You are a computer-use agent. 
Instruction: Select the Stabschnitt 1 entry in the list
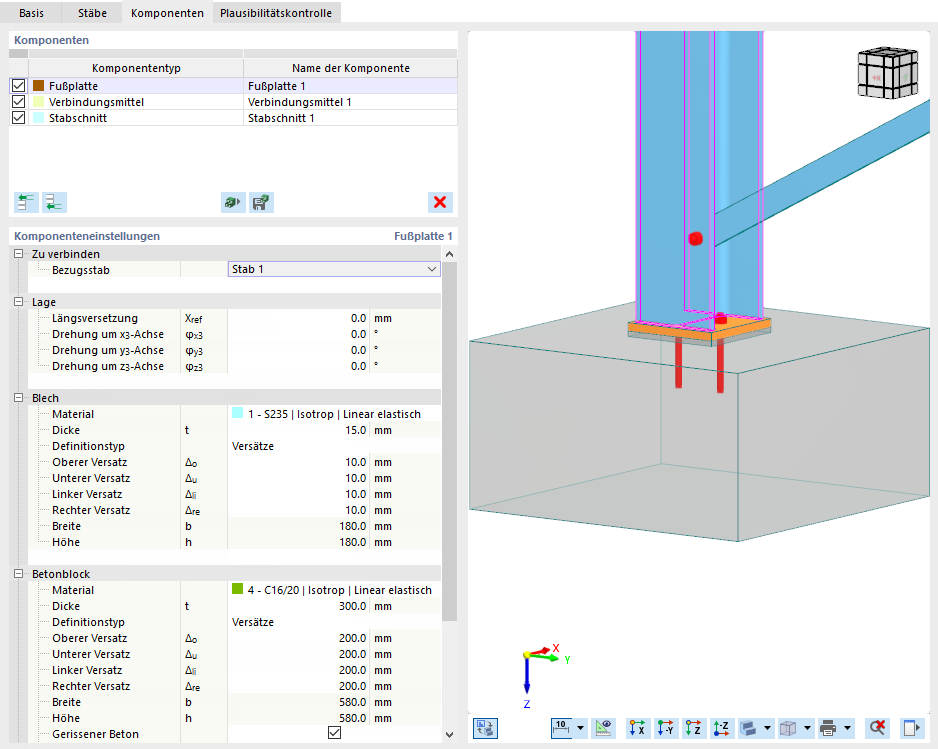(x=290, y=117)
